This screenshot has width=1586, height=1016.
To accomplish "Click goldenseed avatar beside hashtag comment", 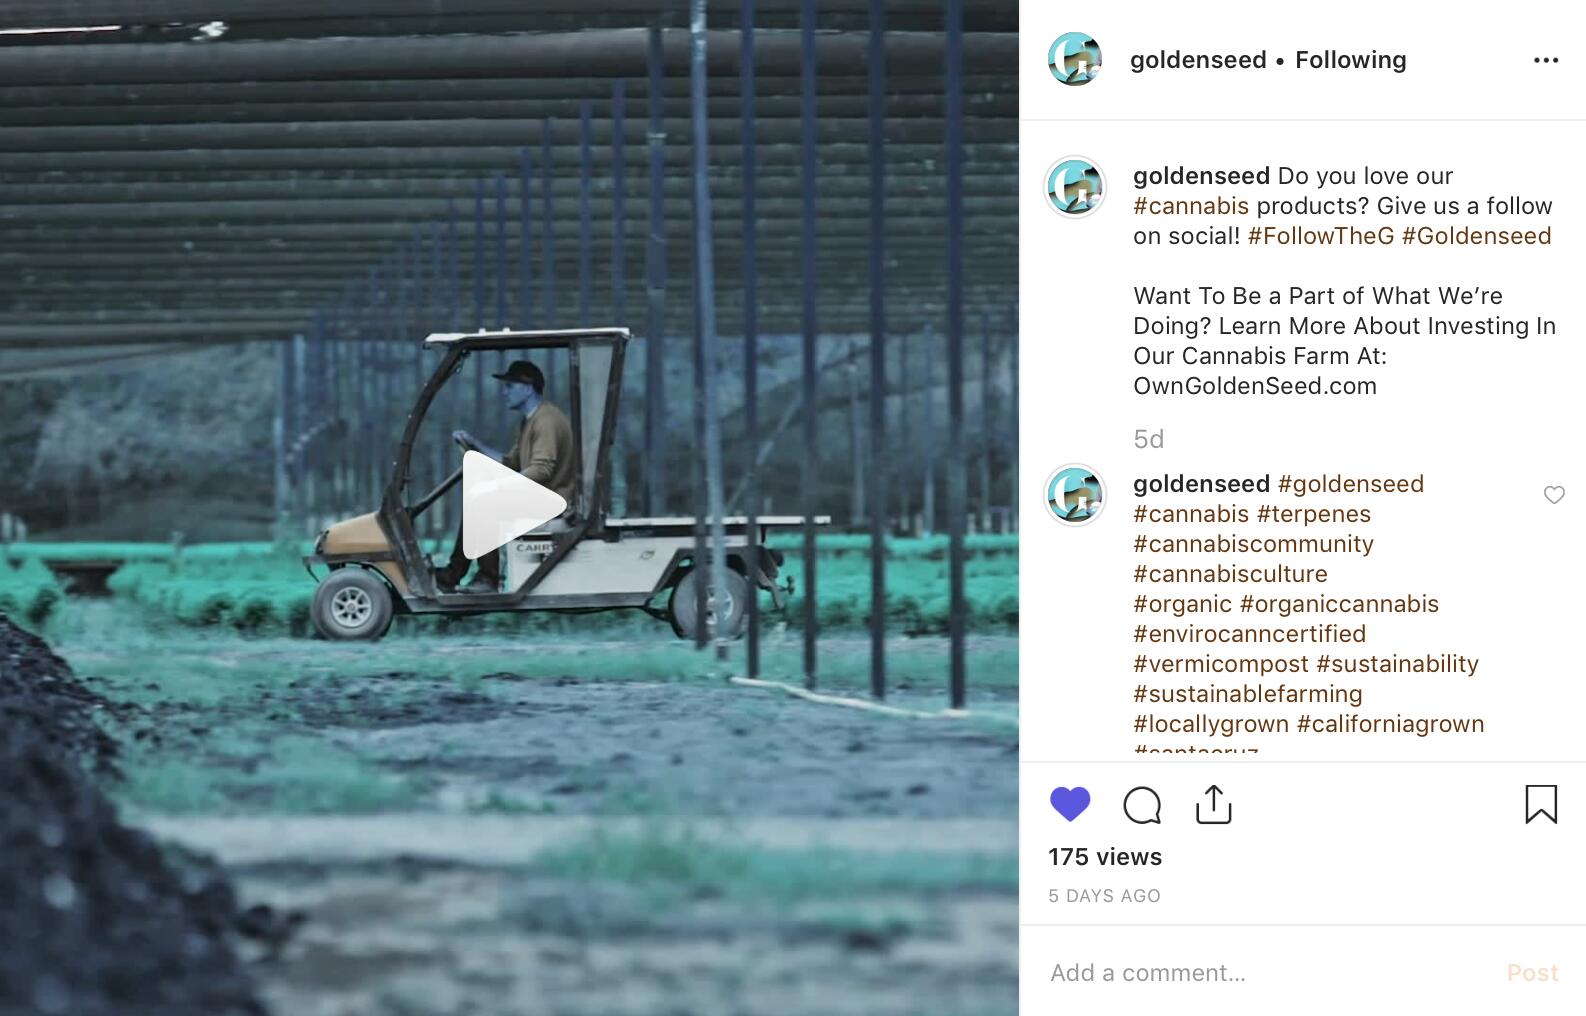I will point(1075,494).
